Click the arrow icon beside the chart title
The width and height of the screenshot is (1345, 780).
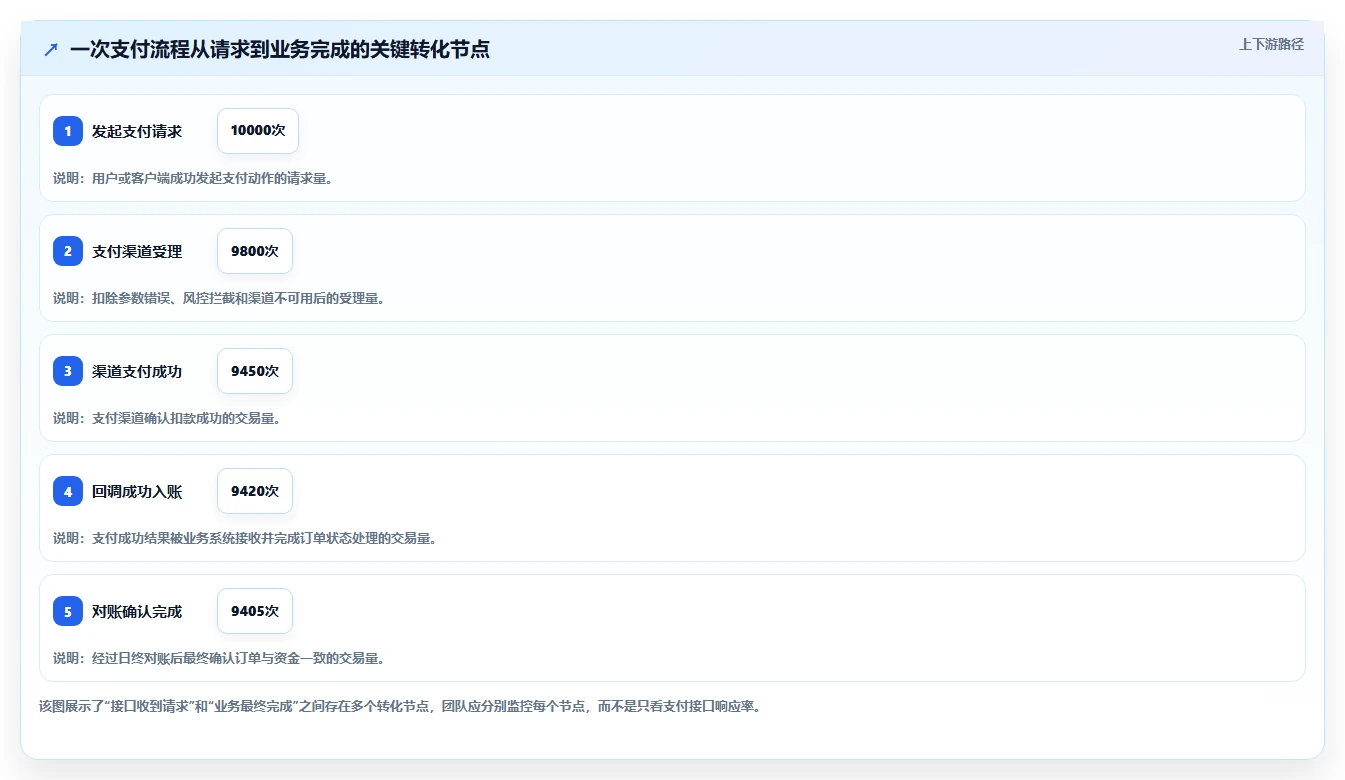[51, 49]
